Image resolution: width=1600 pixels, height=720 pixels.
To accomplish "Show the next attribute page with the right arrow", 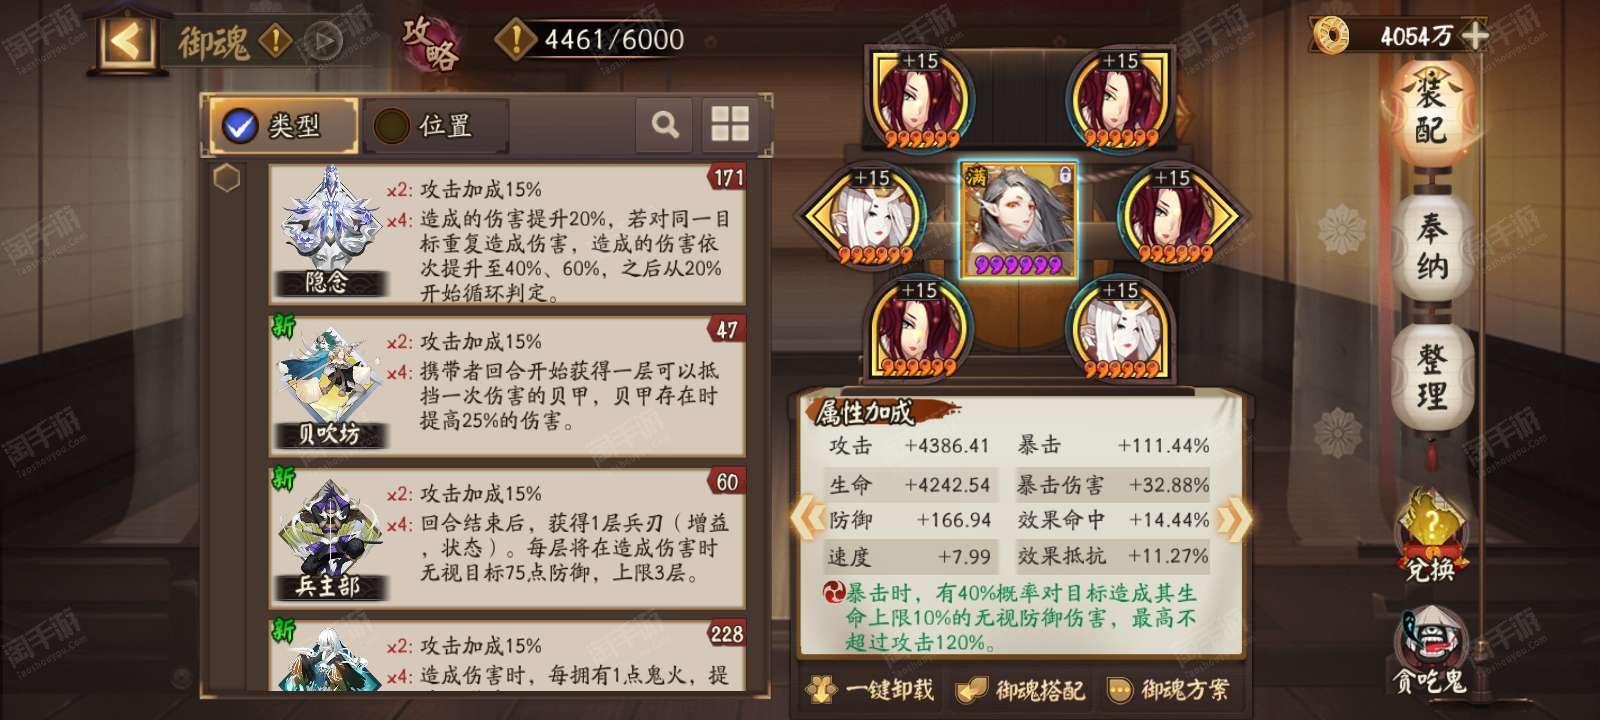I will (x=1232, y=519).
